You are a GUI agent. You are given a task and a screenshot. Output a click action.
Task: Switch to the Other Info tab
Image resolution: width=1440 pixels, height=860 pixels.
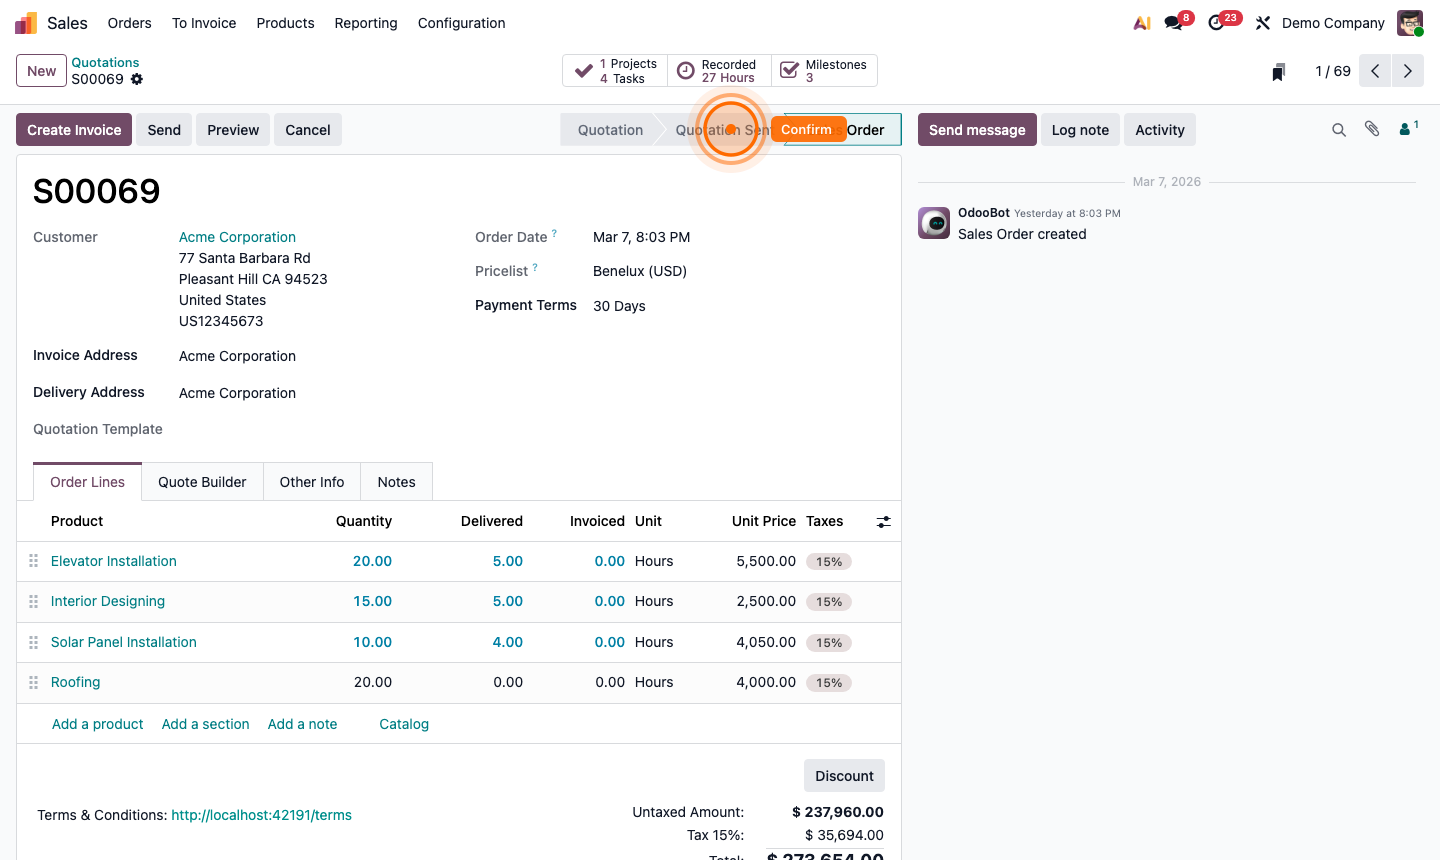(x=311, y=481)
